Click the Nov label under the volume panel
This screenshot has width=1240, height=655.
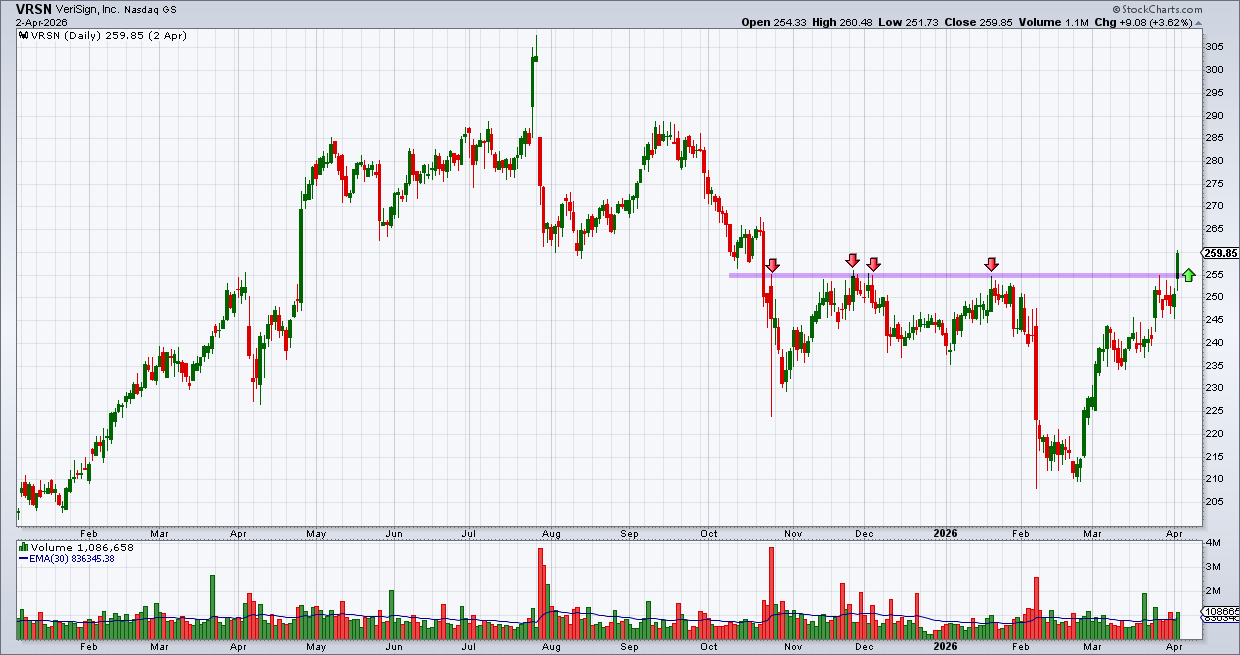[x=793, y=648]
